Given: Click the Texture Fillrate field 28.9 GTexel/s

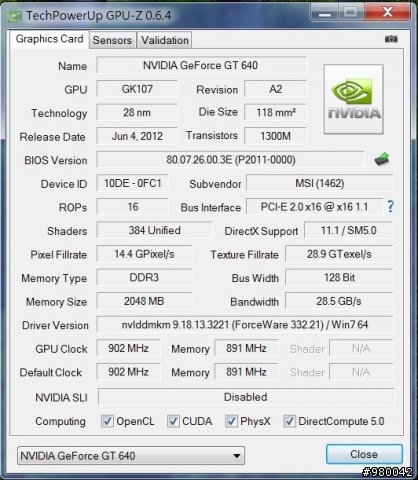Looking at the screenshot, I should click(x=339, y=254).
